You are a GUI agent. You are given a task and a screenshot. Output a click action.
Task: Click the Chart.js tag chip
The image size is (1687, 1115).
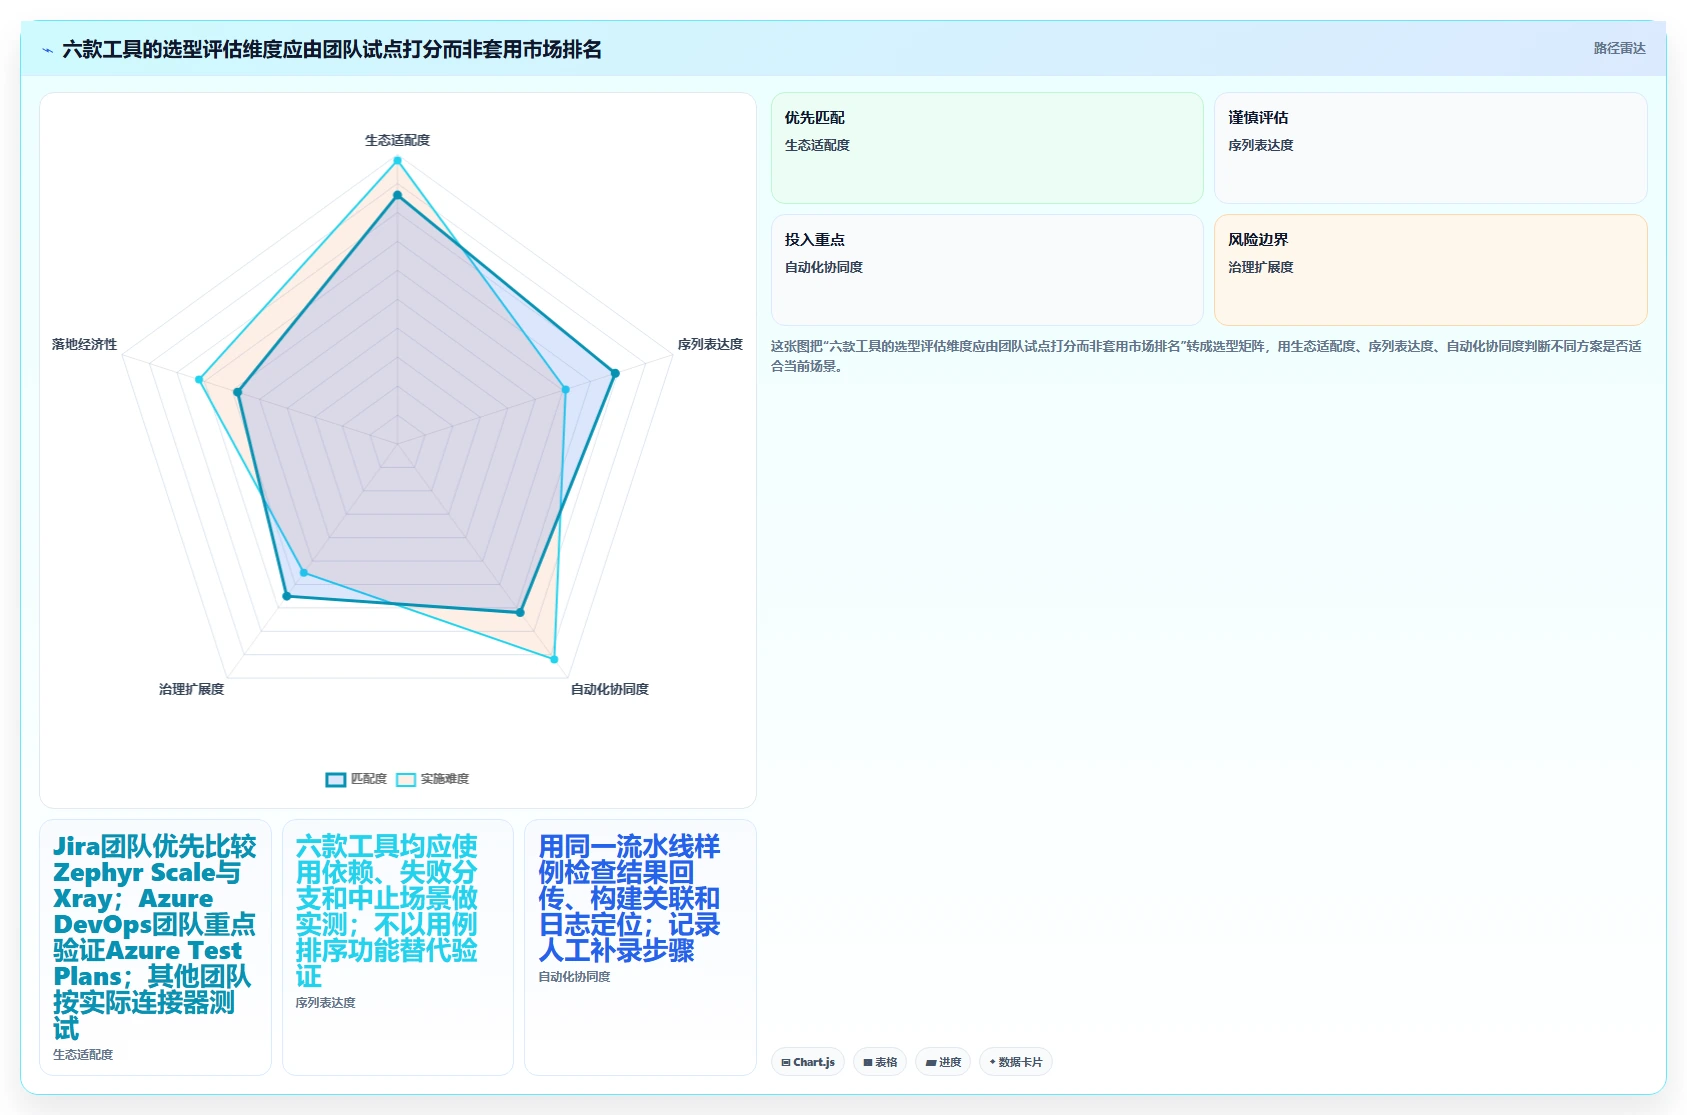point(808,1062)
